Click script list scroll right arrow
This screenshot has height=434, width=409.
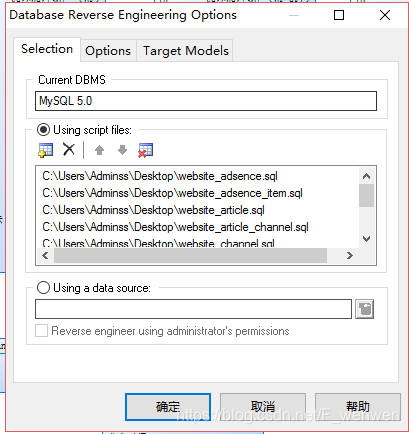click(350, 256)
